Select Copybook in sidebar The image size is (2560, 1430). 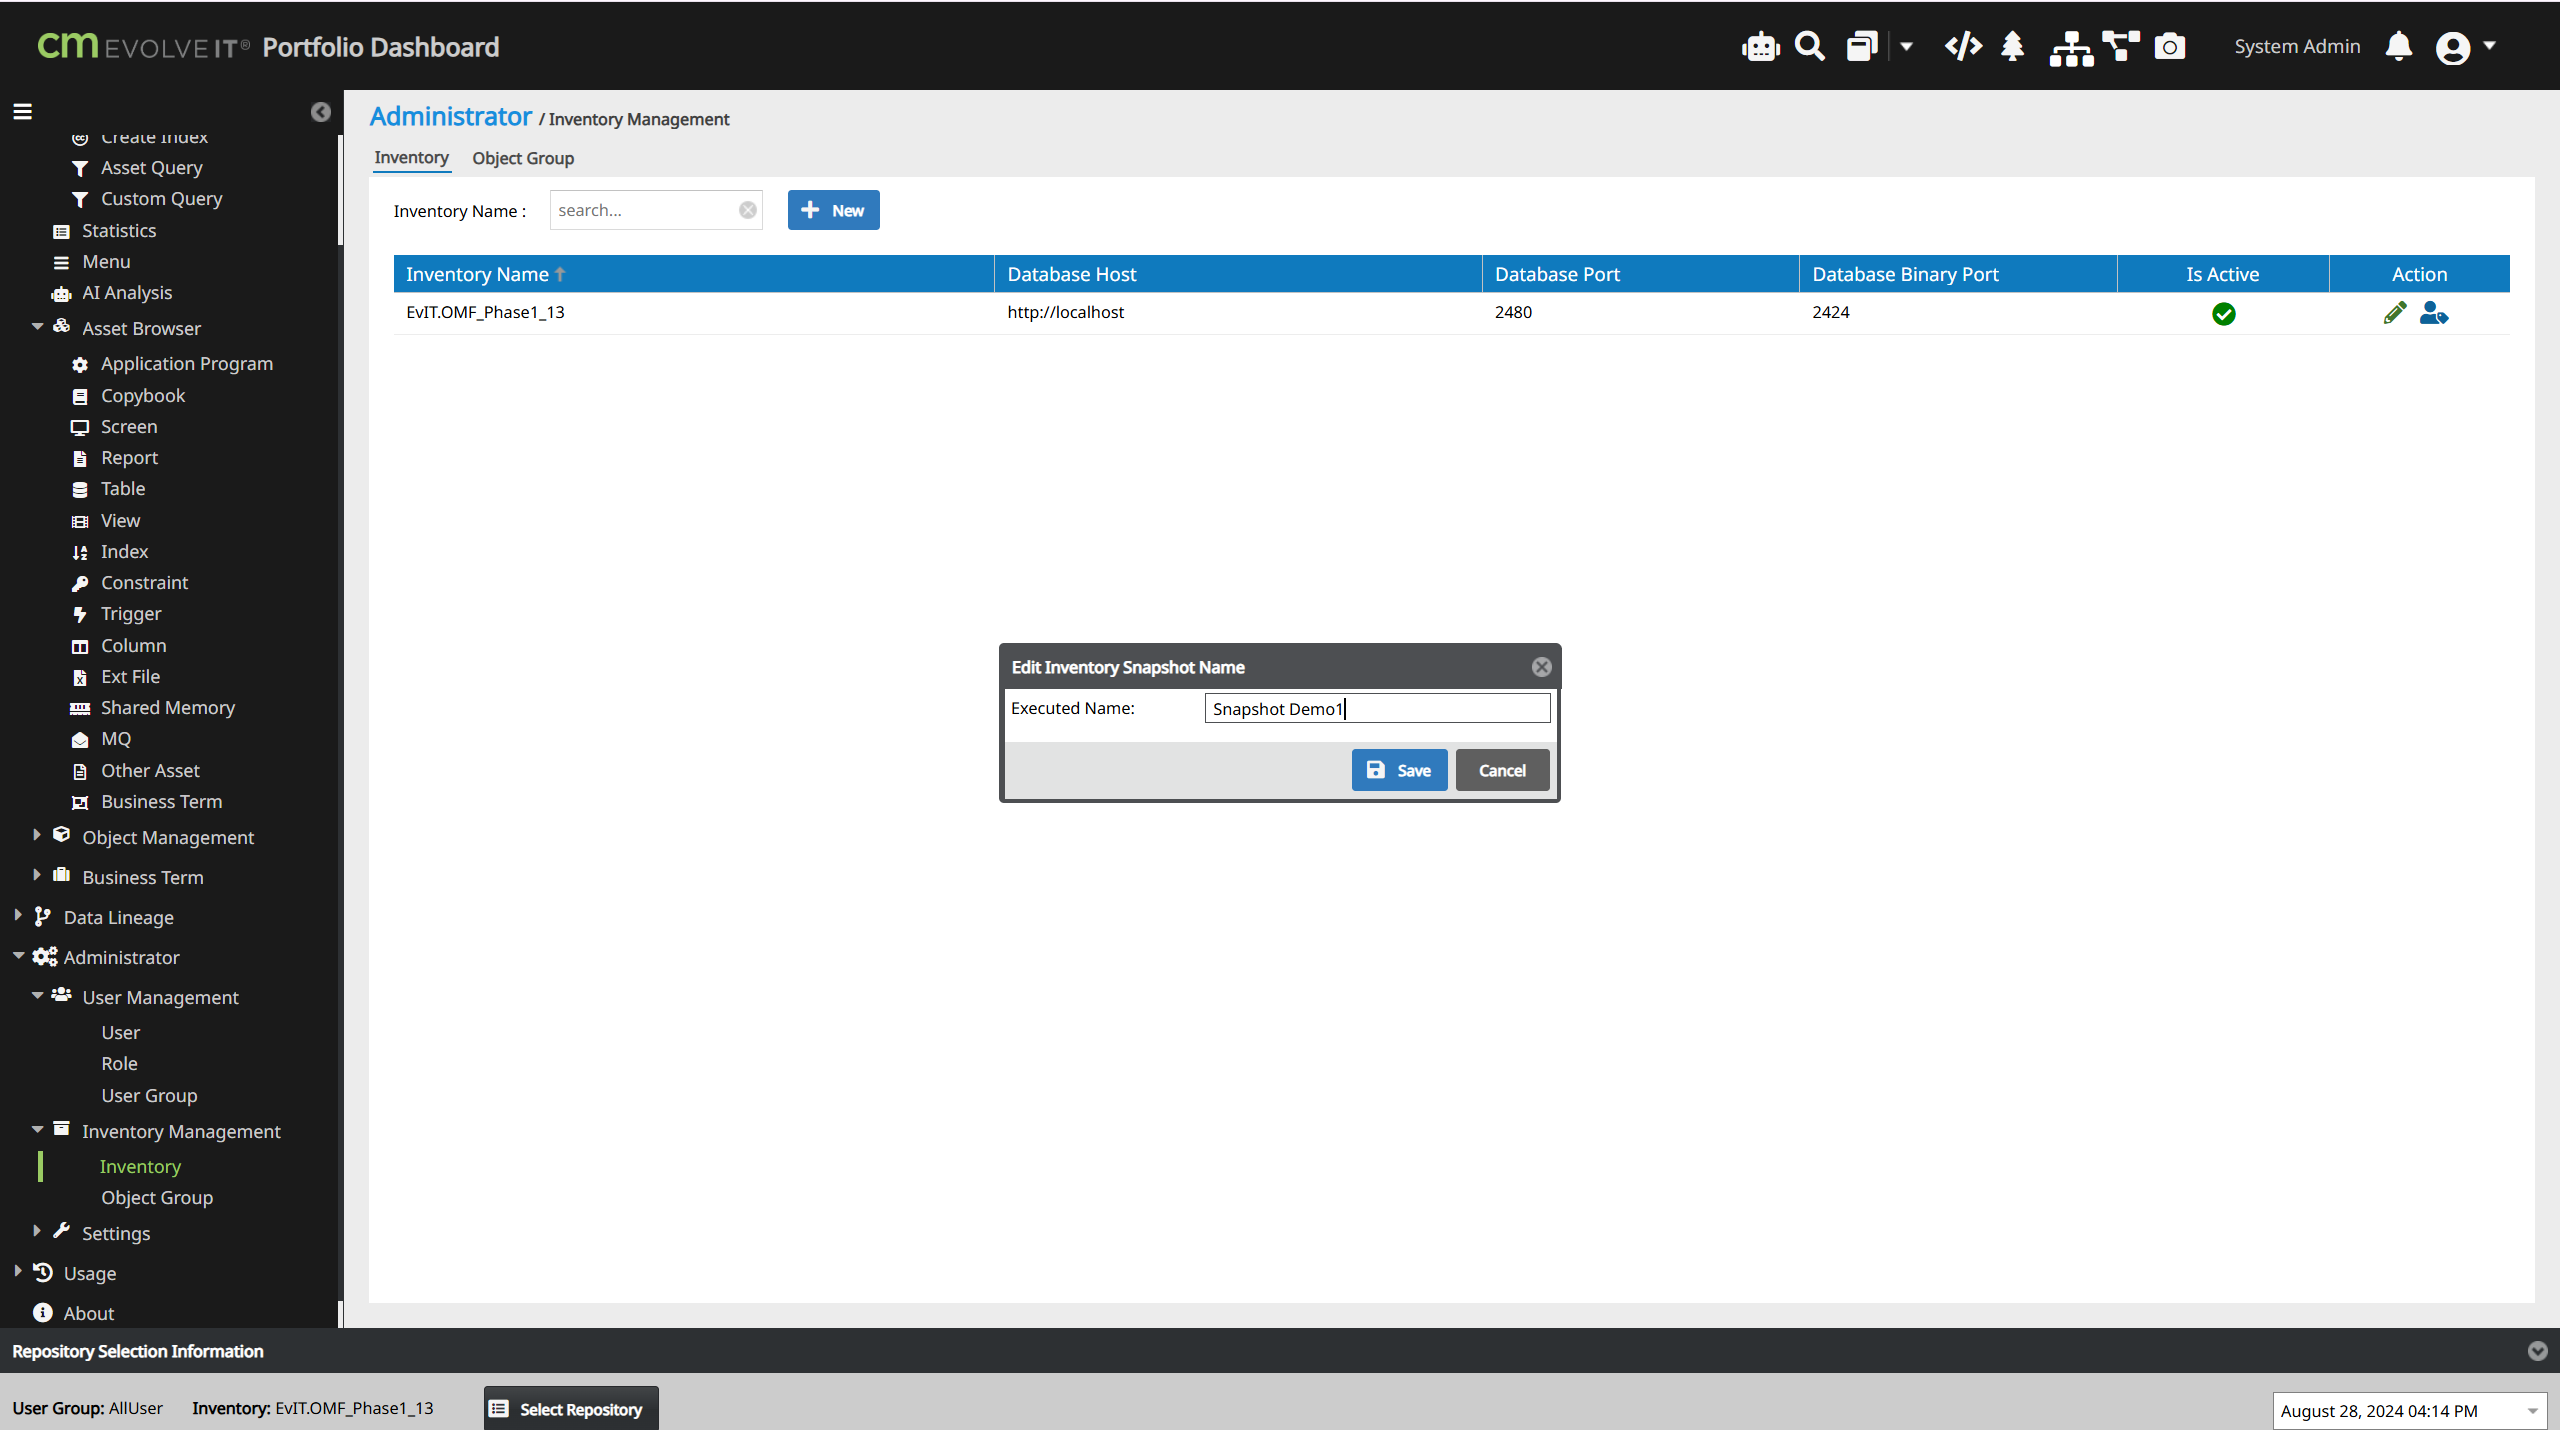point(142,396)
